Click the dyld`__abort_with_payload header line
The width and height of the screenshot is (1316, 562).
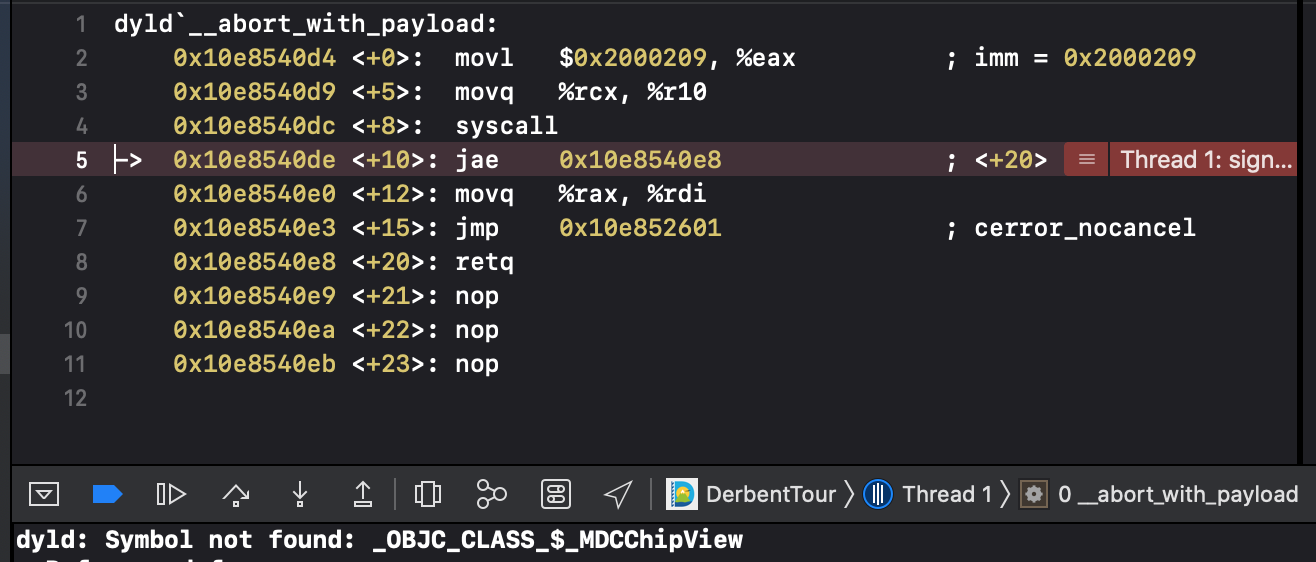coord(306,24)
